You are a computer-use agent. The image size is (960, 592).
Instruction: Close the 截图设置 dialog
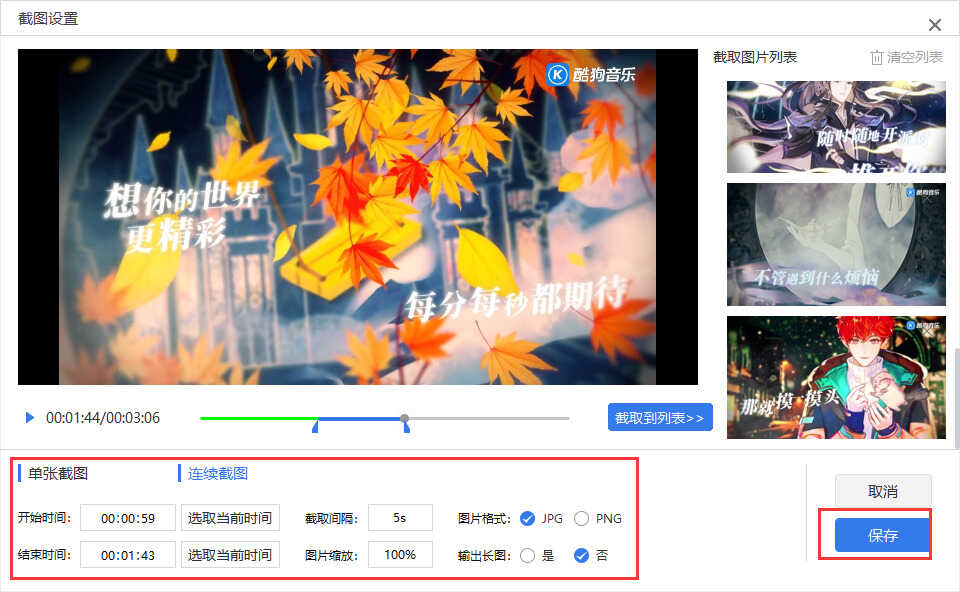coord(934,25)
